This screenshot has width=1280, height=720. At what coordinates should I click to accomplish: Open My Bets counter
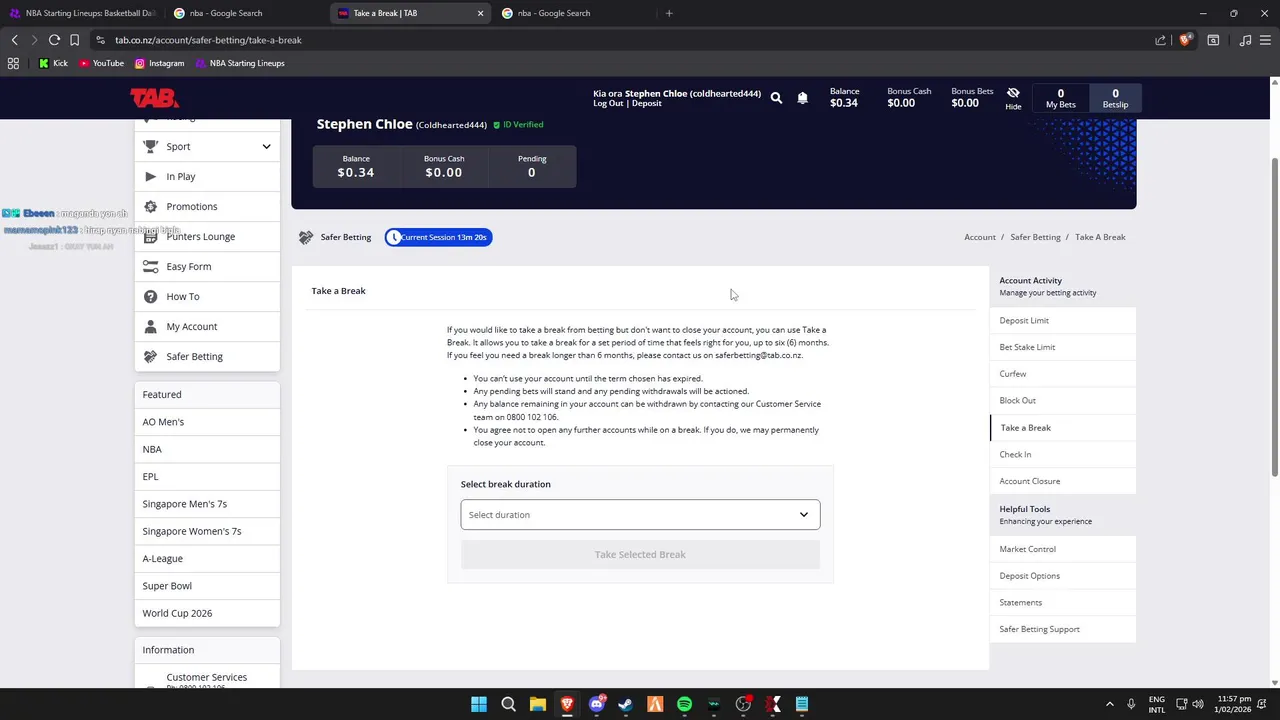1061,98
